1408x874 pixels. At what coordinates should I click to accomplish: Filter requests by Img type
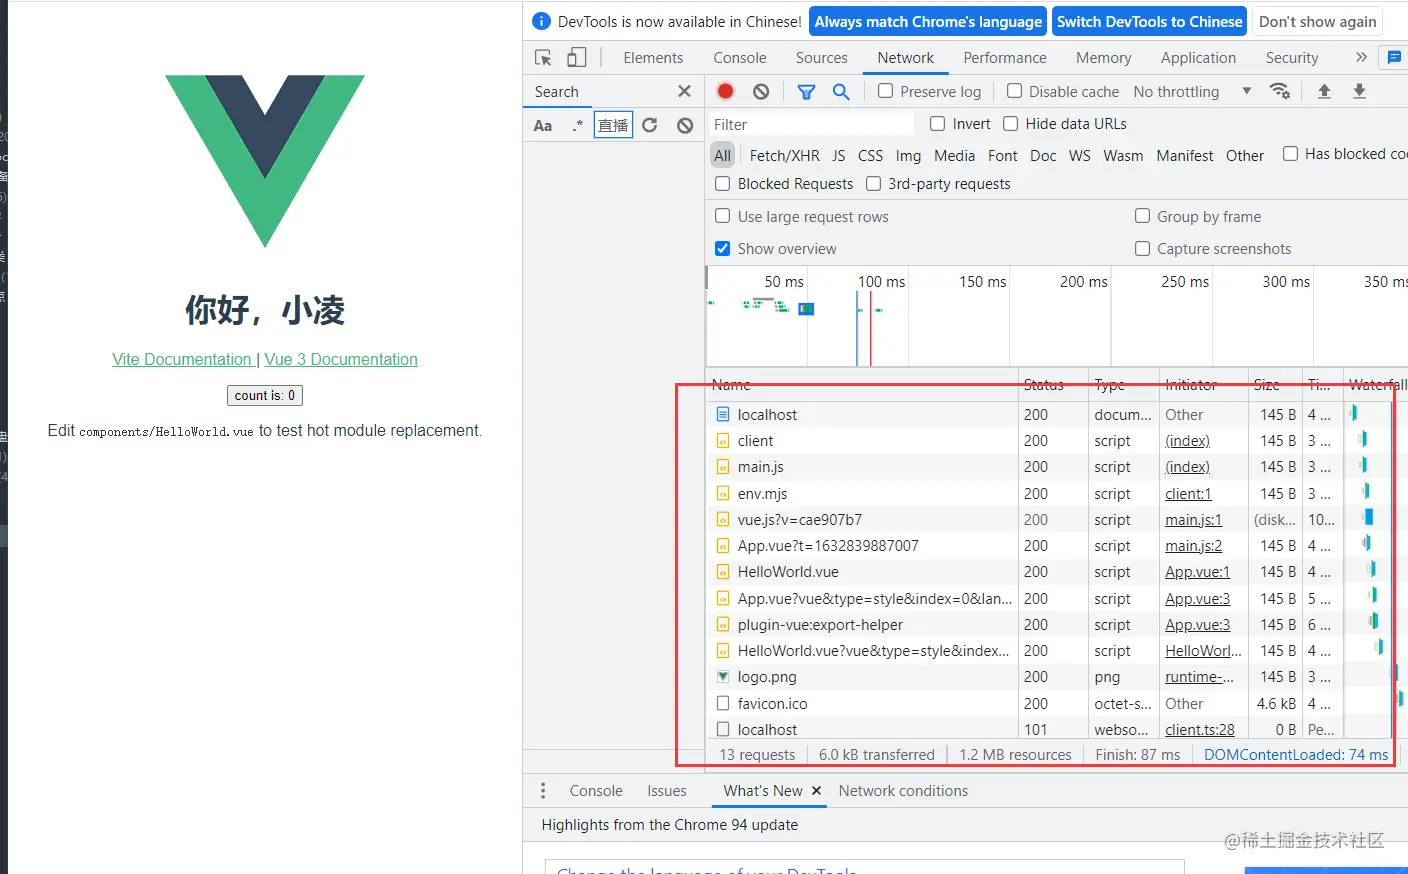click(x=908, y=155)
